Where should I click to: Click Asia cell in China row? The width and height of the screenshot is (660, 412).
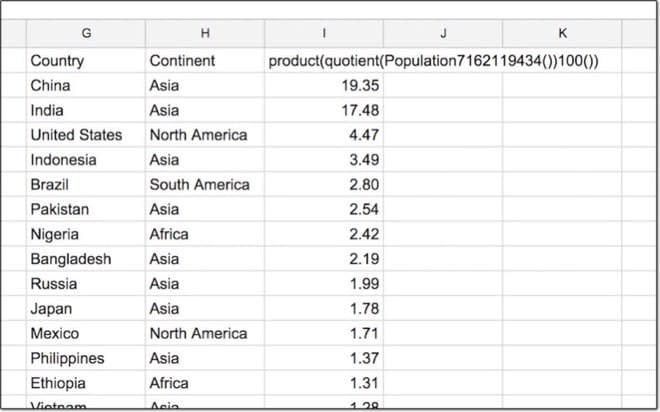tap(205, 85)
